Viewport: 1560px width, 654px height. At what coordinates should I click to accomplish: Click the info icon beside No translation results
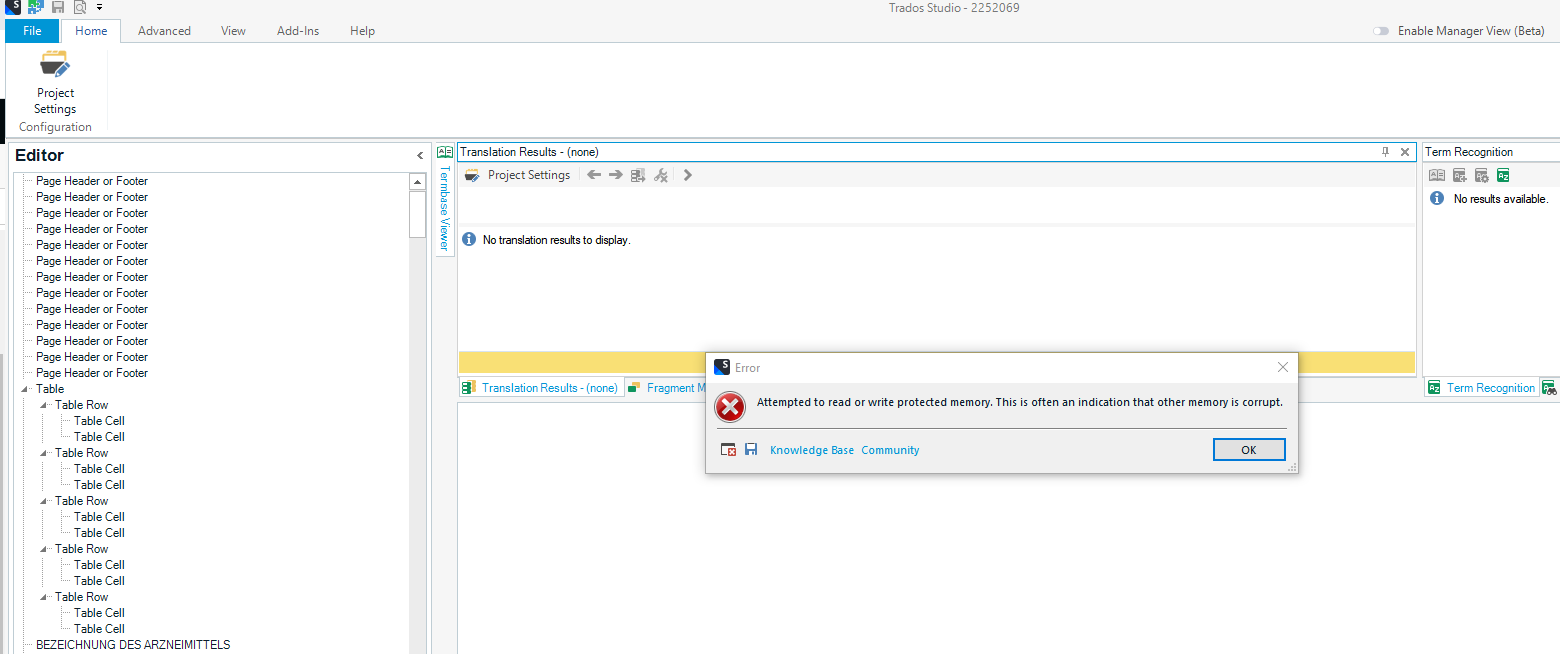(469, 240)
